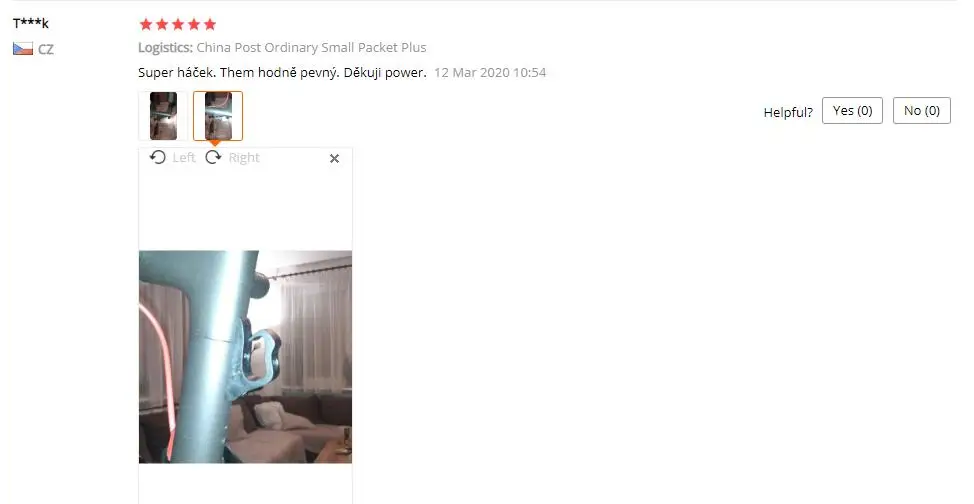The height and width of the screenshot is (504, 974).
Task: Click the "Right" rotate label
Action: coord(244,158)
